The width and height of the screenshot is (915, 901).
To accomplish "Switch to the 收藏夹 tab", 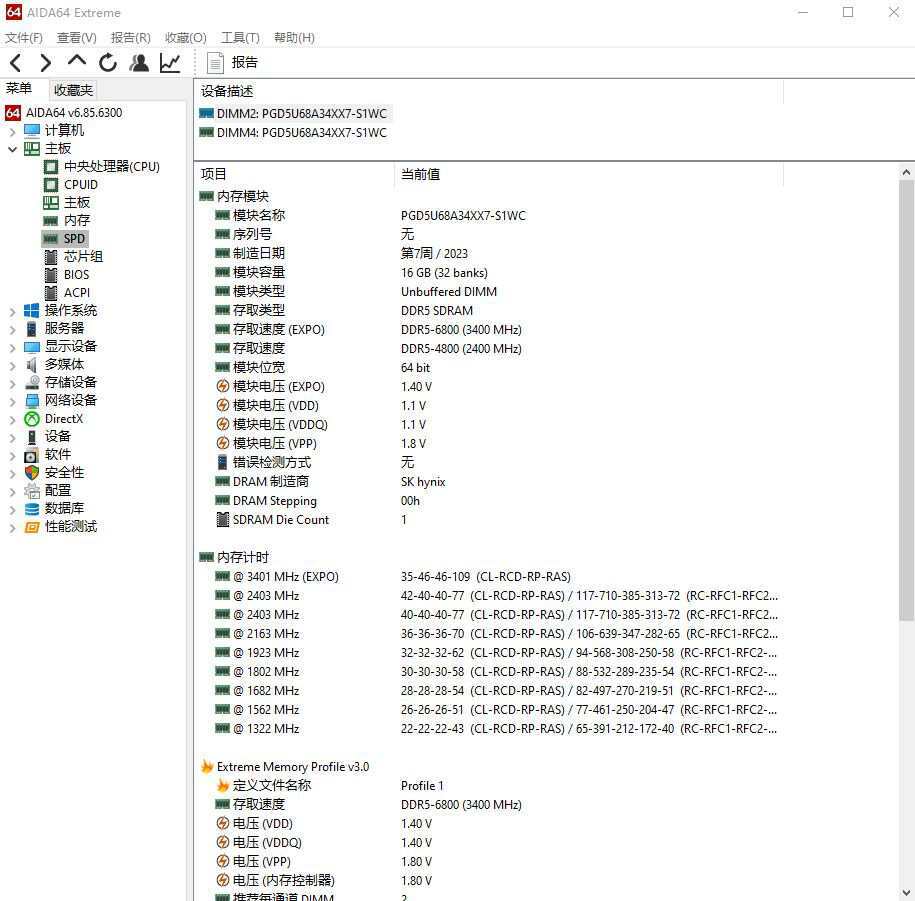I will 73,90.
